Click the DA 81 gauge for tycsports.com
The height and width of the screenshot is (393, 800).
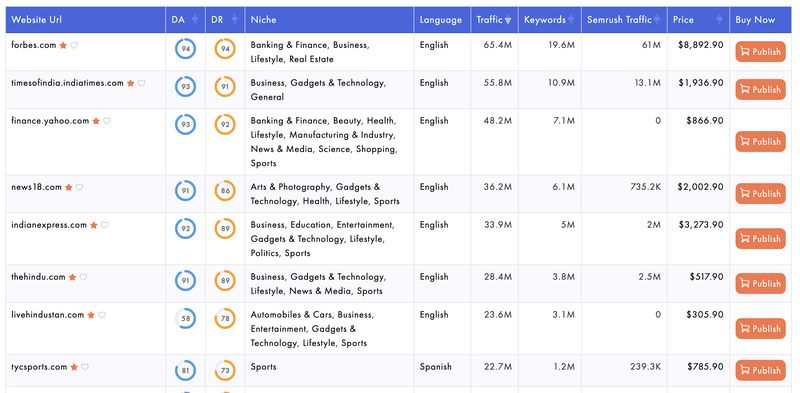pos(185,371)
